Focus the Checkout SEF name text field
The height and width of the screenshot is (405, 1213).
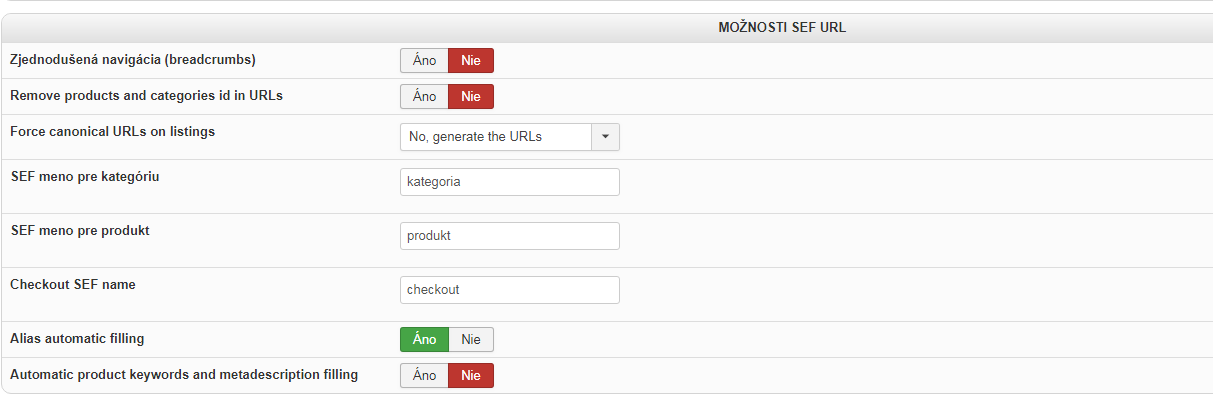pyautogui.click(x=509, y=290)
